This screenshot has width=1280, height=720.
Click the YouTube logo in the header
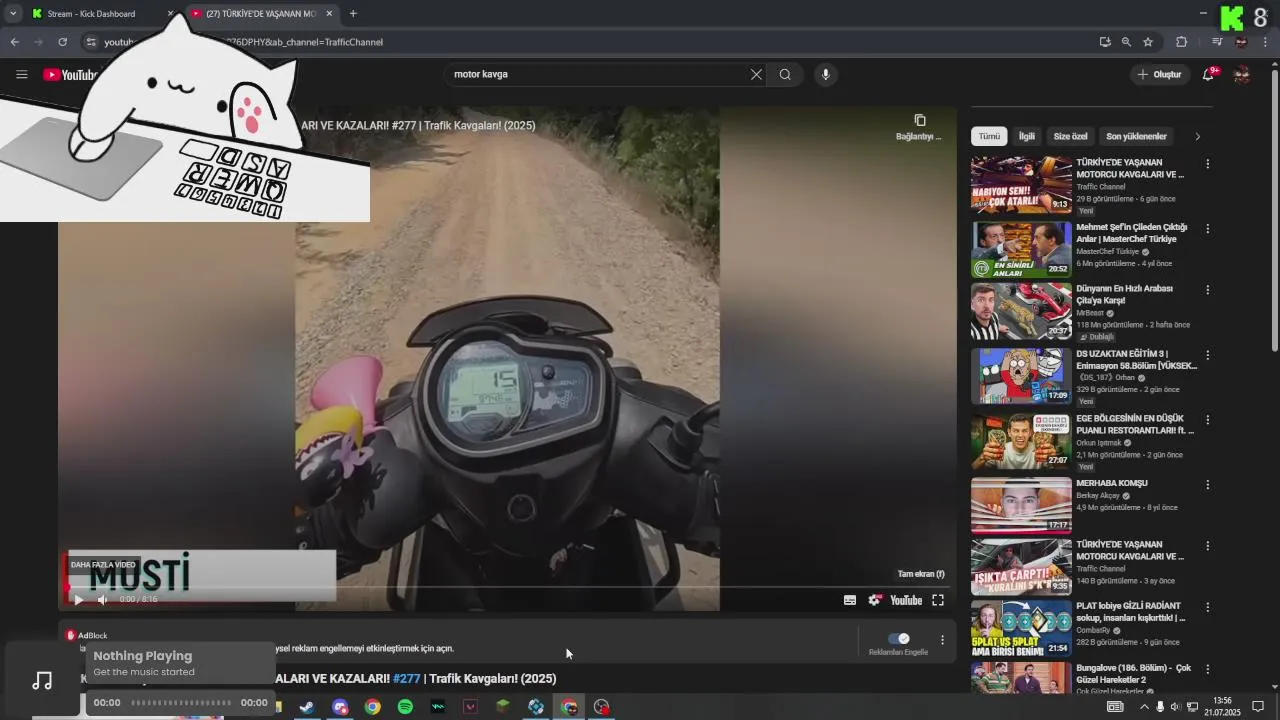pos(69,75)
